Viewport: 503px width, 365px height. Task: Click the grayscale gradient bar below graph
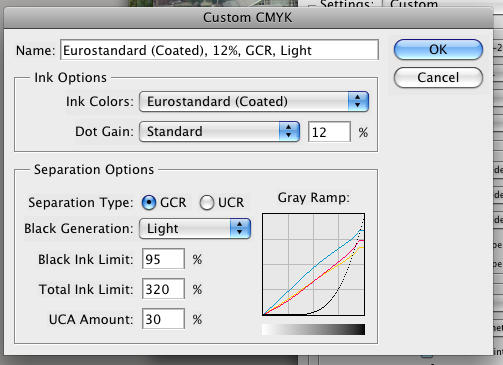coord(313,329)
